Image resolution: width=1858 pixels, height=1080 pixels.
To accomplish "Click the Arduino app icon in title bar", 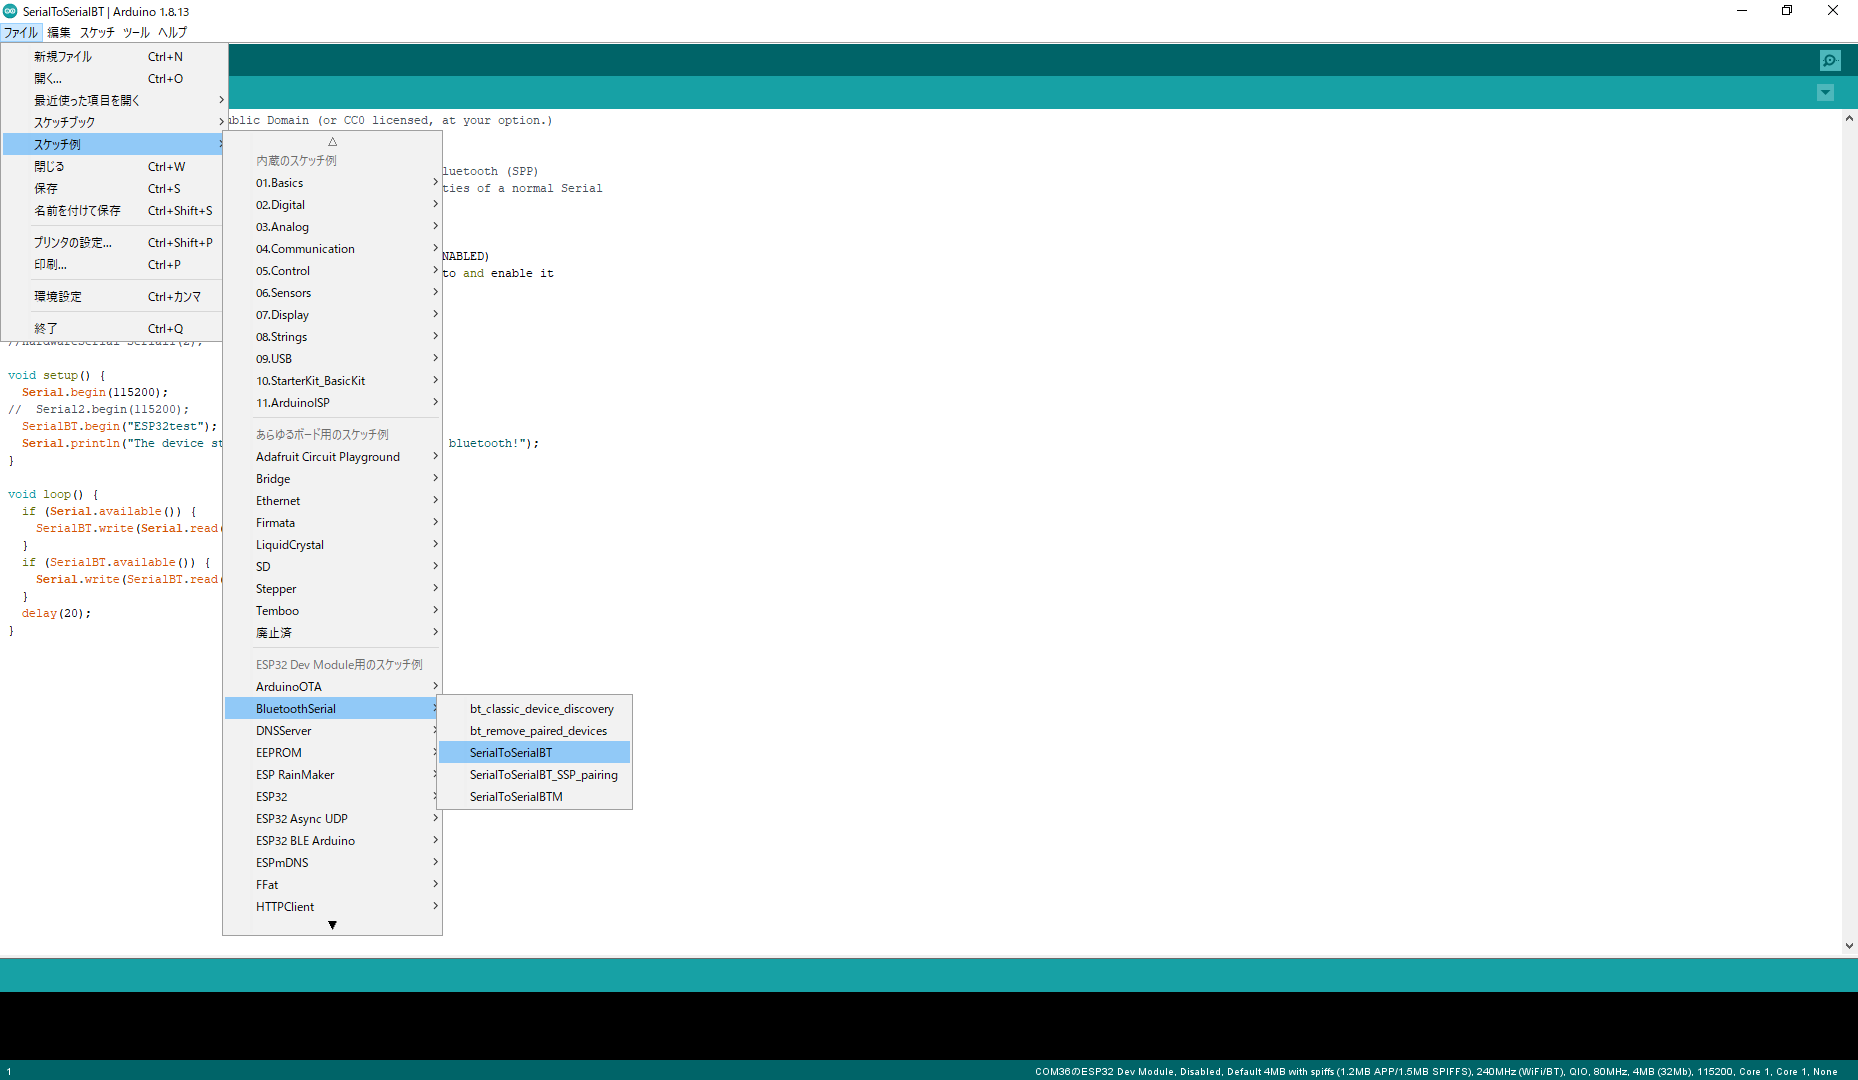I will point(10,11).
